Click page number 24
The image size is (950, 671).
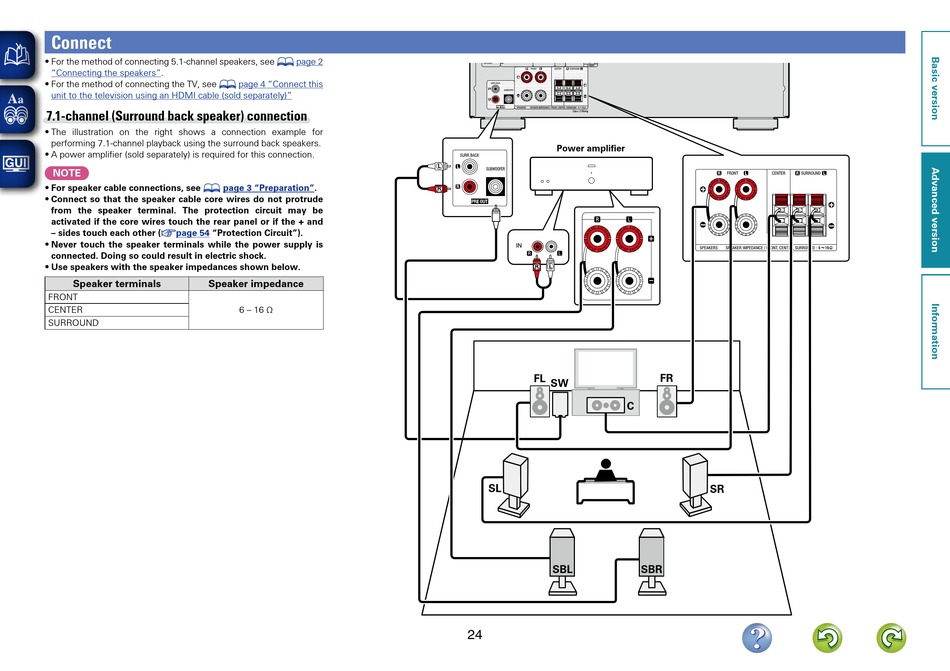474,635
